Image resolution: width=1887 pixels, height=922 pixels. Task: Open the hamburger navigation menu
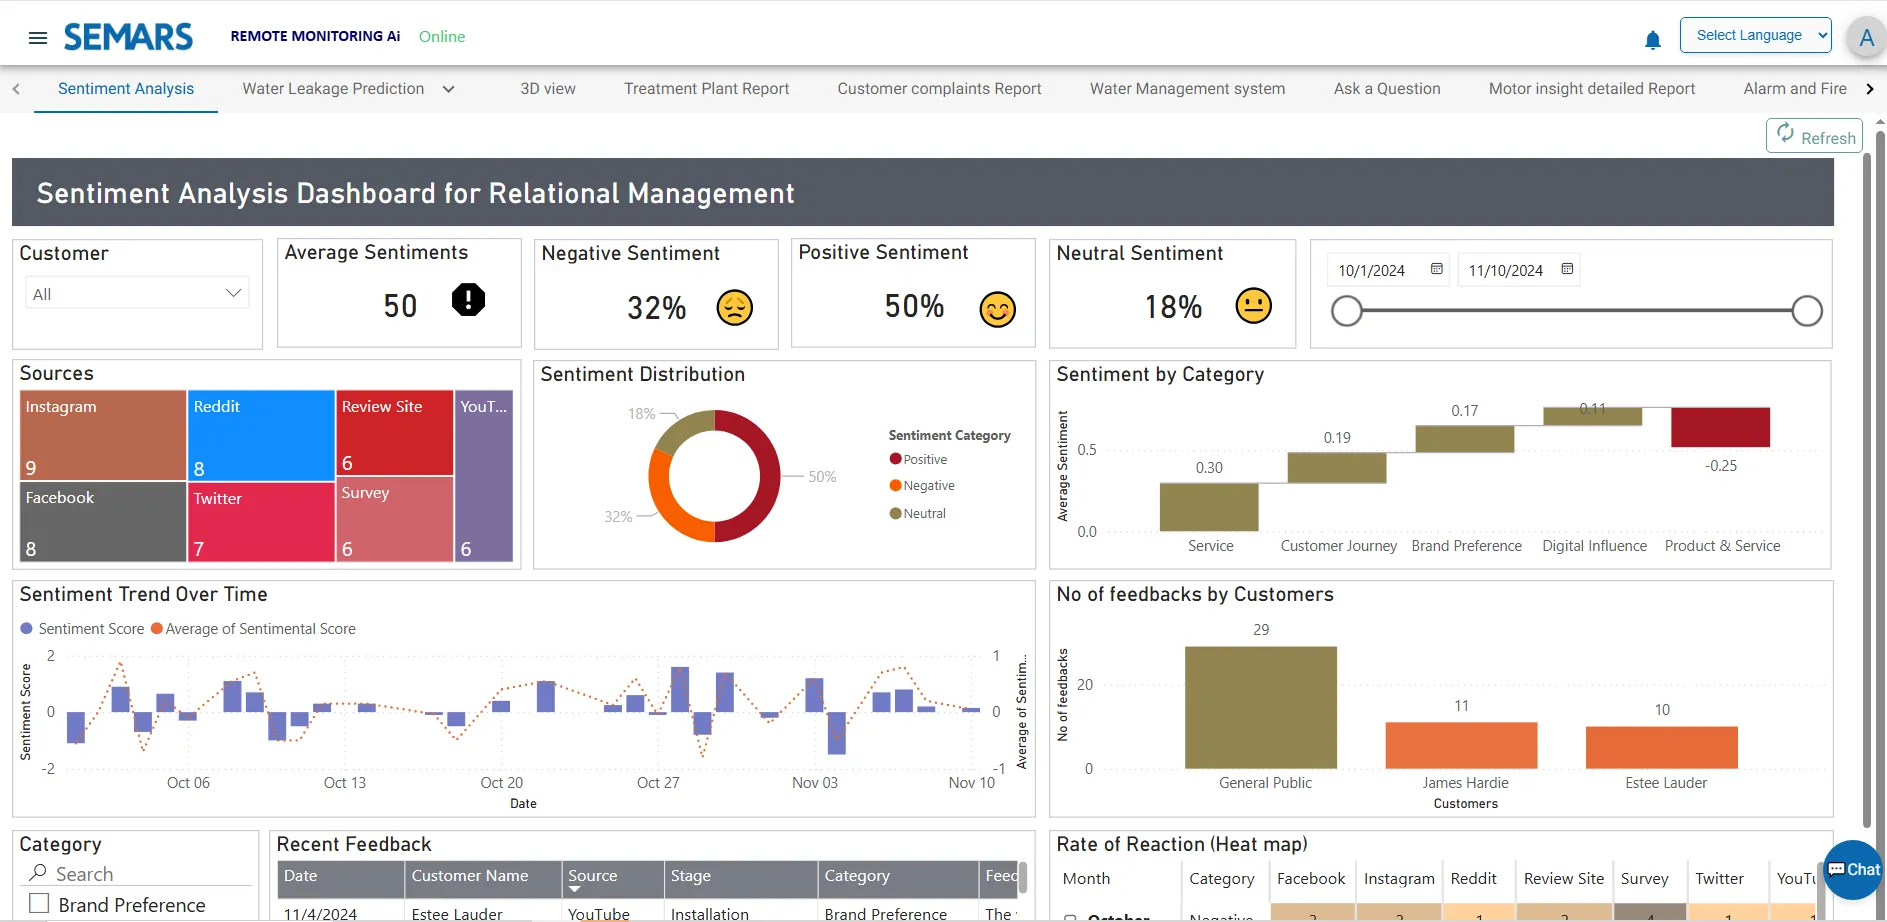click(x=38, y=38)
